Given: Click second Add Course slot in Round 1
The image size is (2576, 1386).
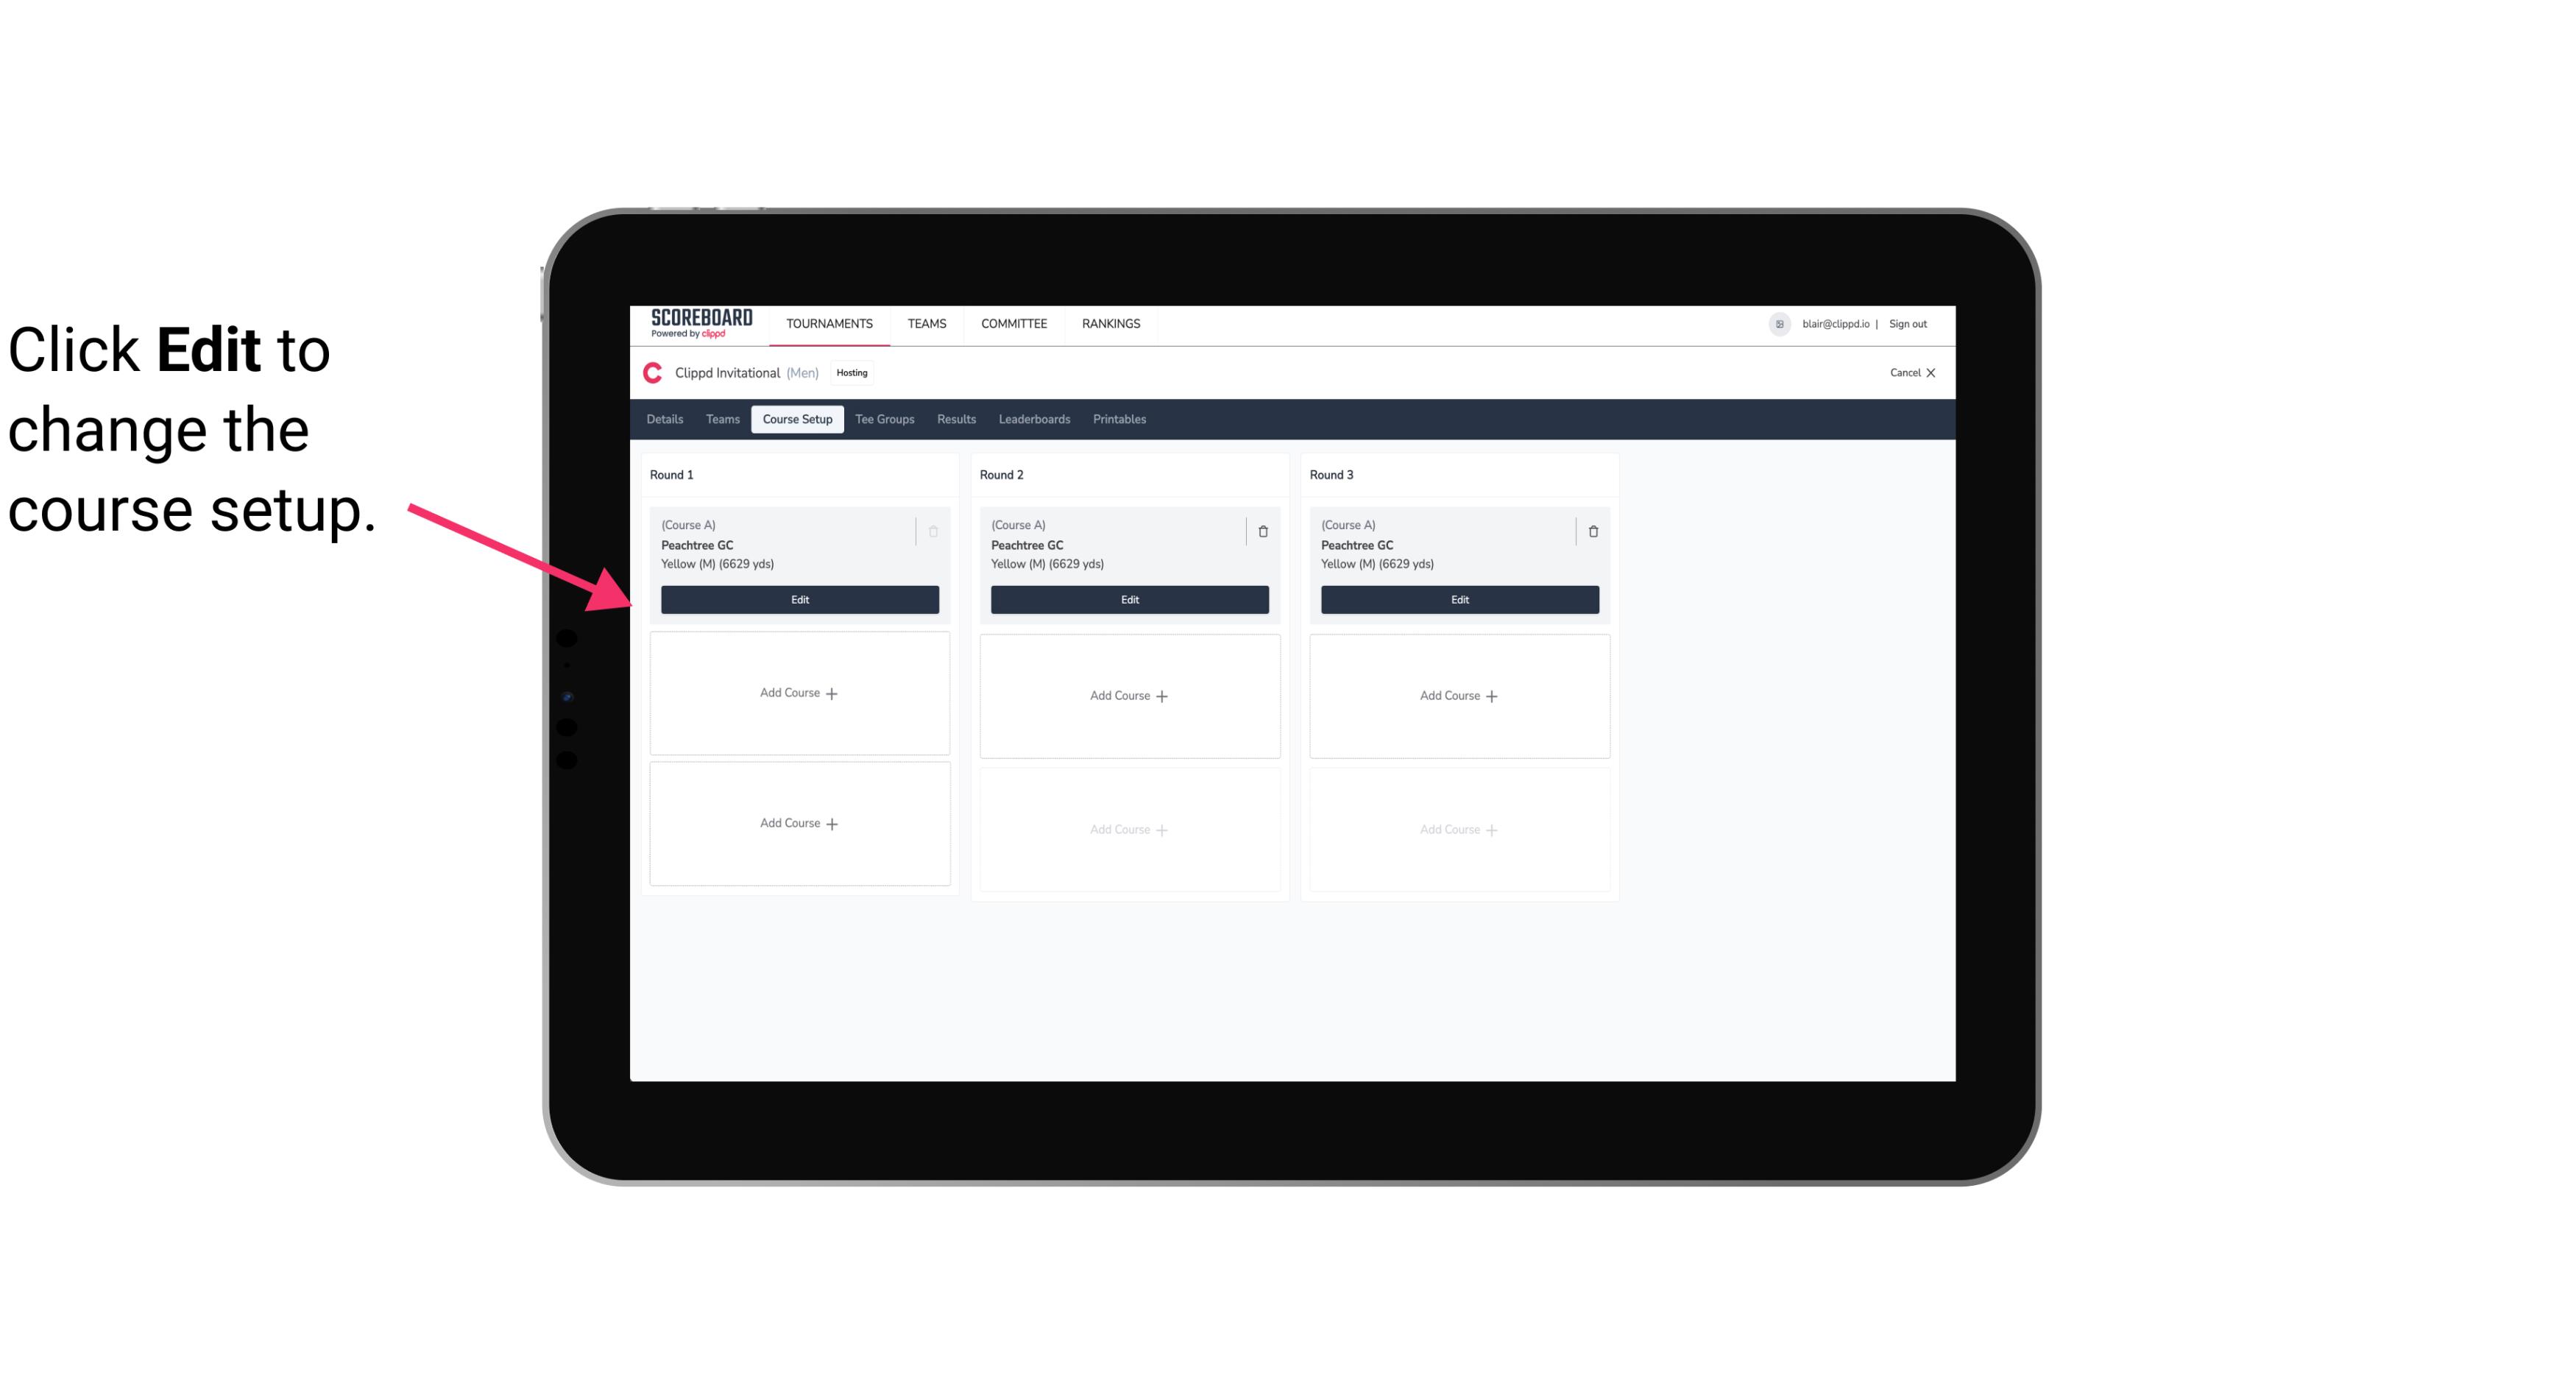Looking at the screenshot, I should pyautogui.click(x=799, y=823).
